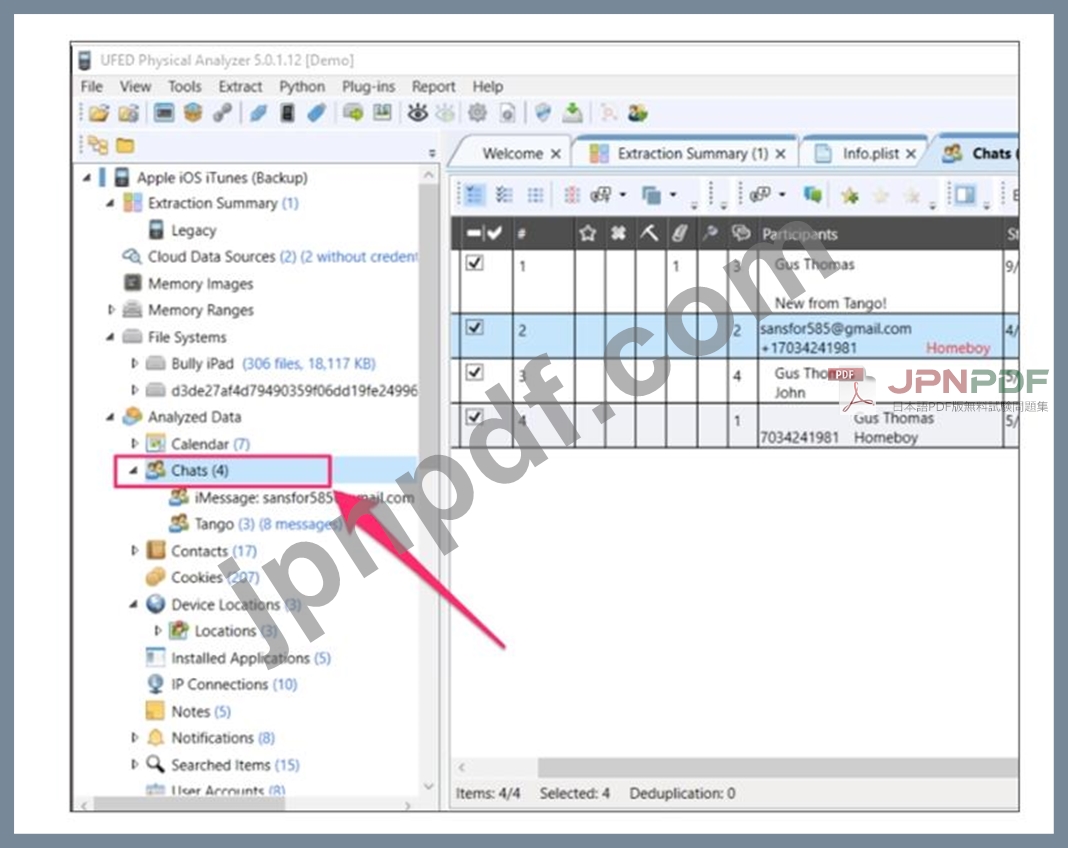Switch to the Info.plist tab
Viewport: 1068px width, 848px height.
coord(866,153)
